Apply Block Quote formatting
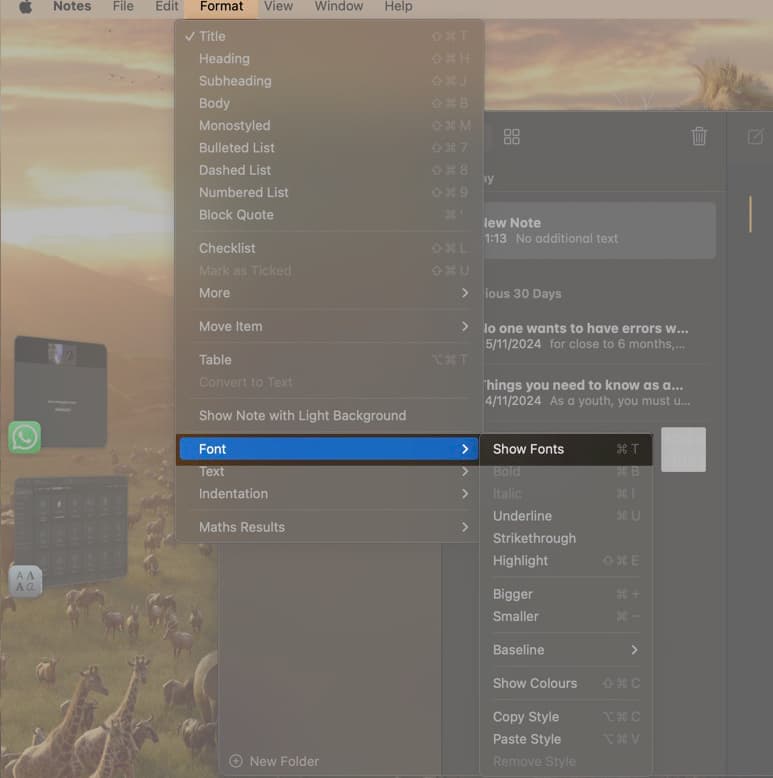This screenshot has width=773, height=778. pyautogui.click(x=328, y=215)
